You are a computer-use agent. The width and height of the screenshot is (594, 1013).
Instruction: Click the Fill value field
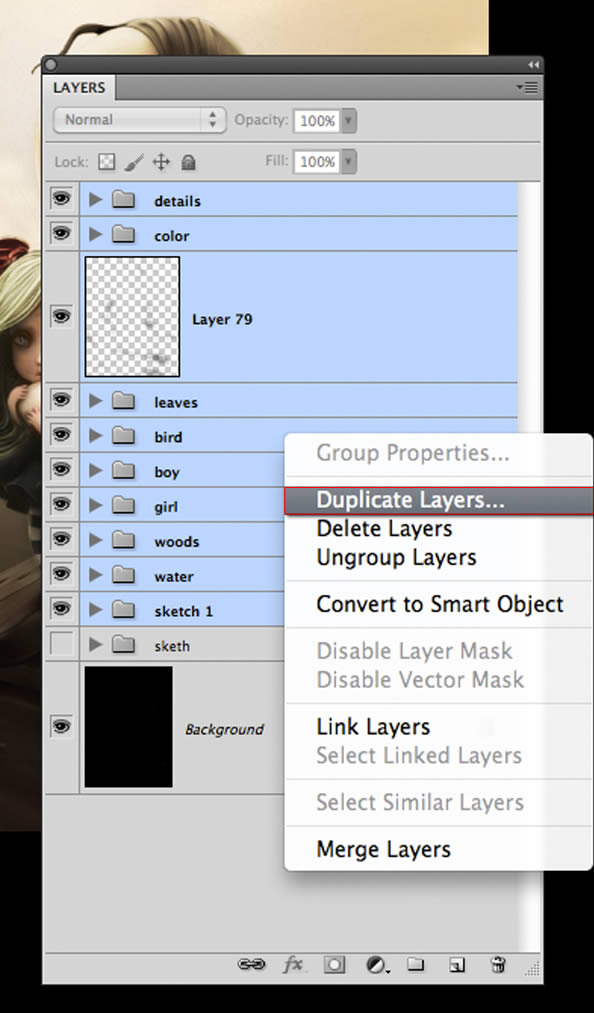click(317, 162)
